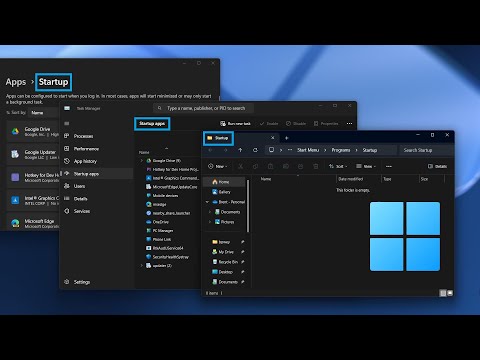Click the Google Updater icon in Settings list

point(15,154)
